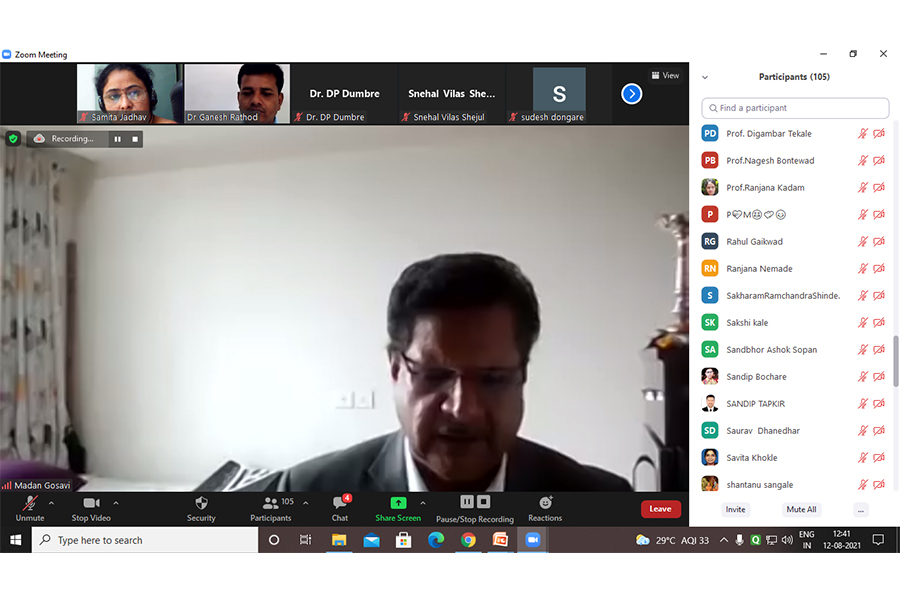The image size is (900, 600).
Task: Open the more options menu in Participants panel
Action: 860,510
